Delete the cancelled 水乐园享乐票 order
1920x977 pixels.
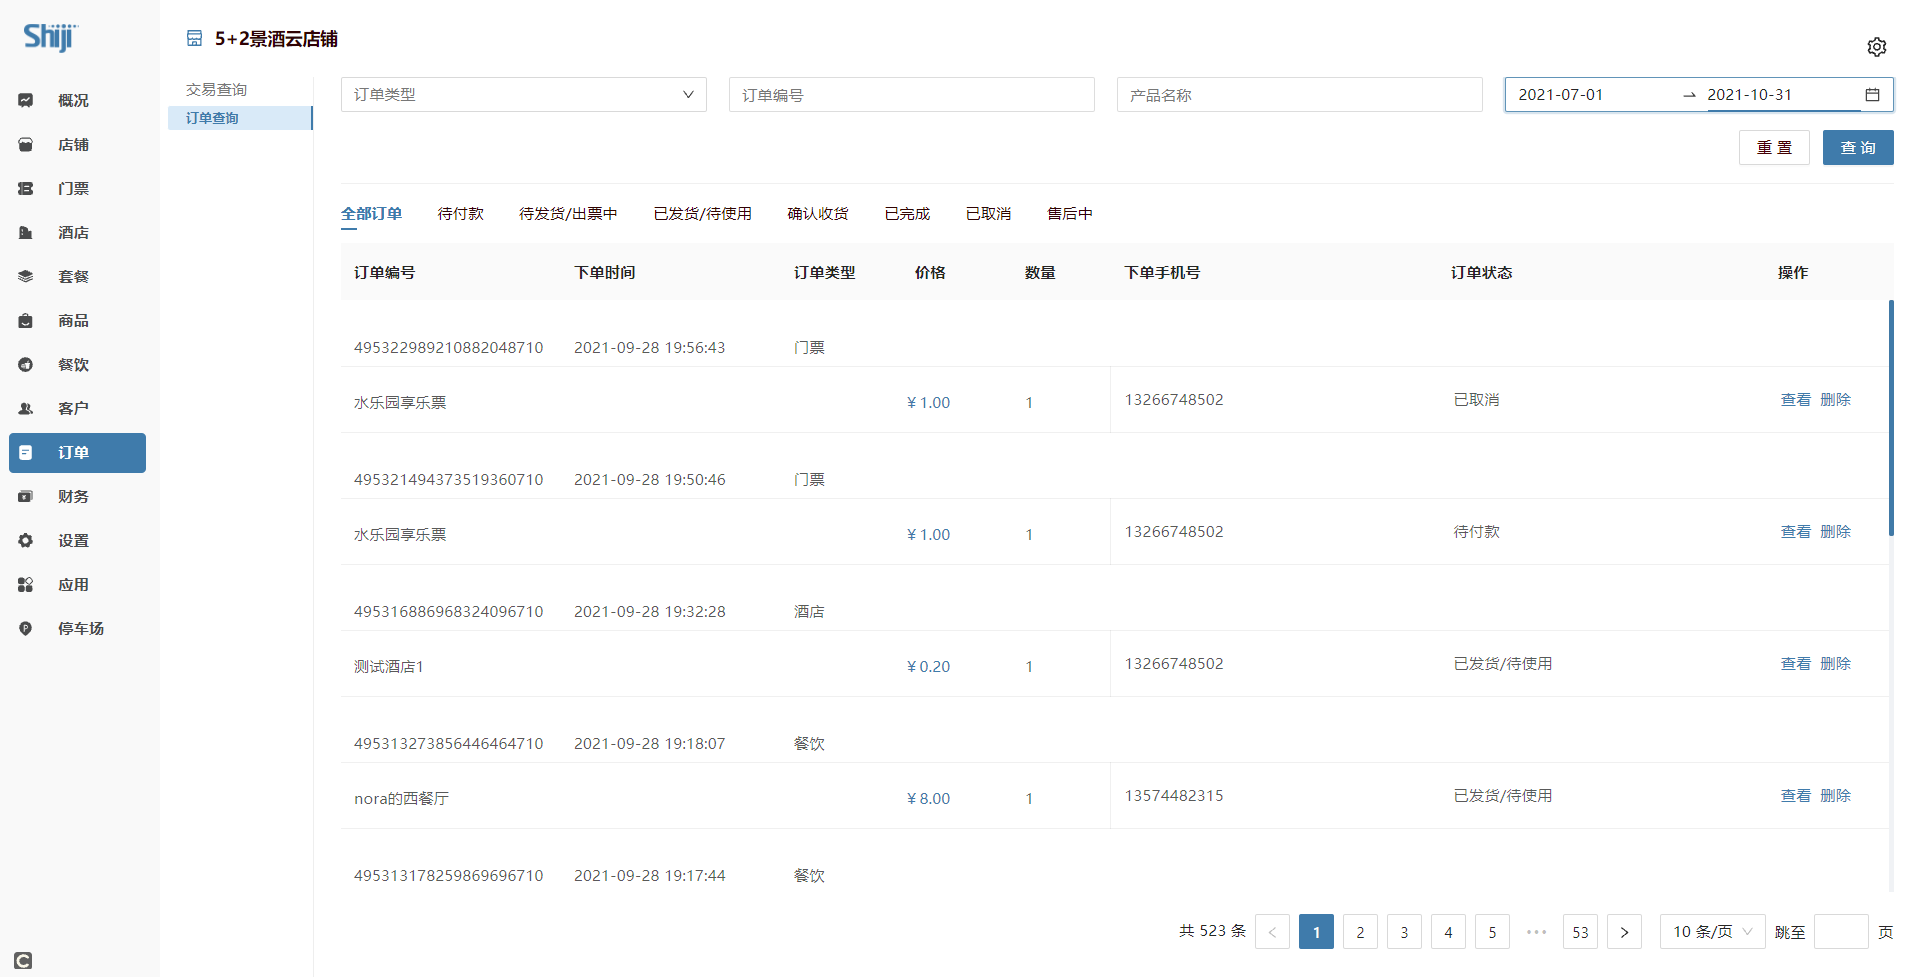point(1835,399)
